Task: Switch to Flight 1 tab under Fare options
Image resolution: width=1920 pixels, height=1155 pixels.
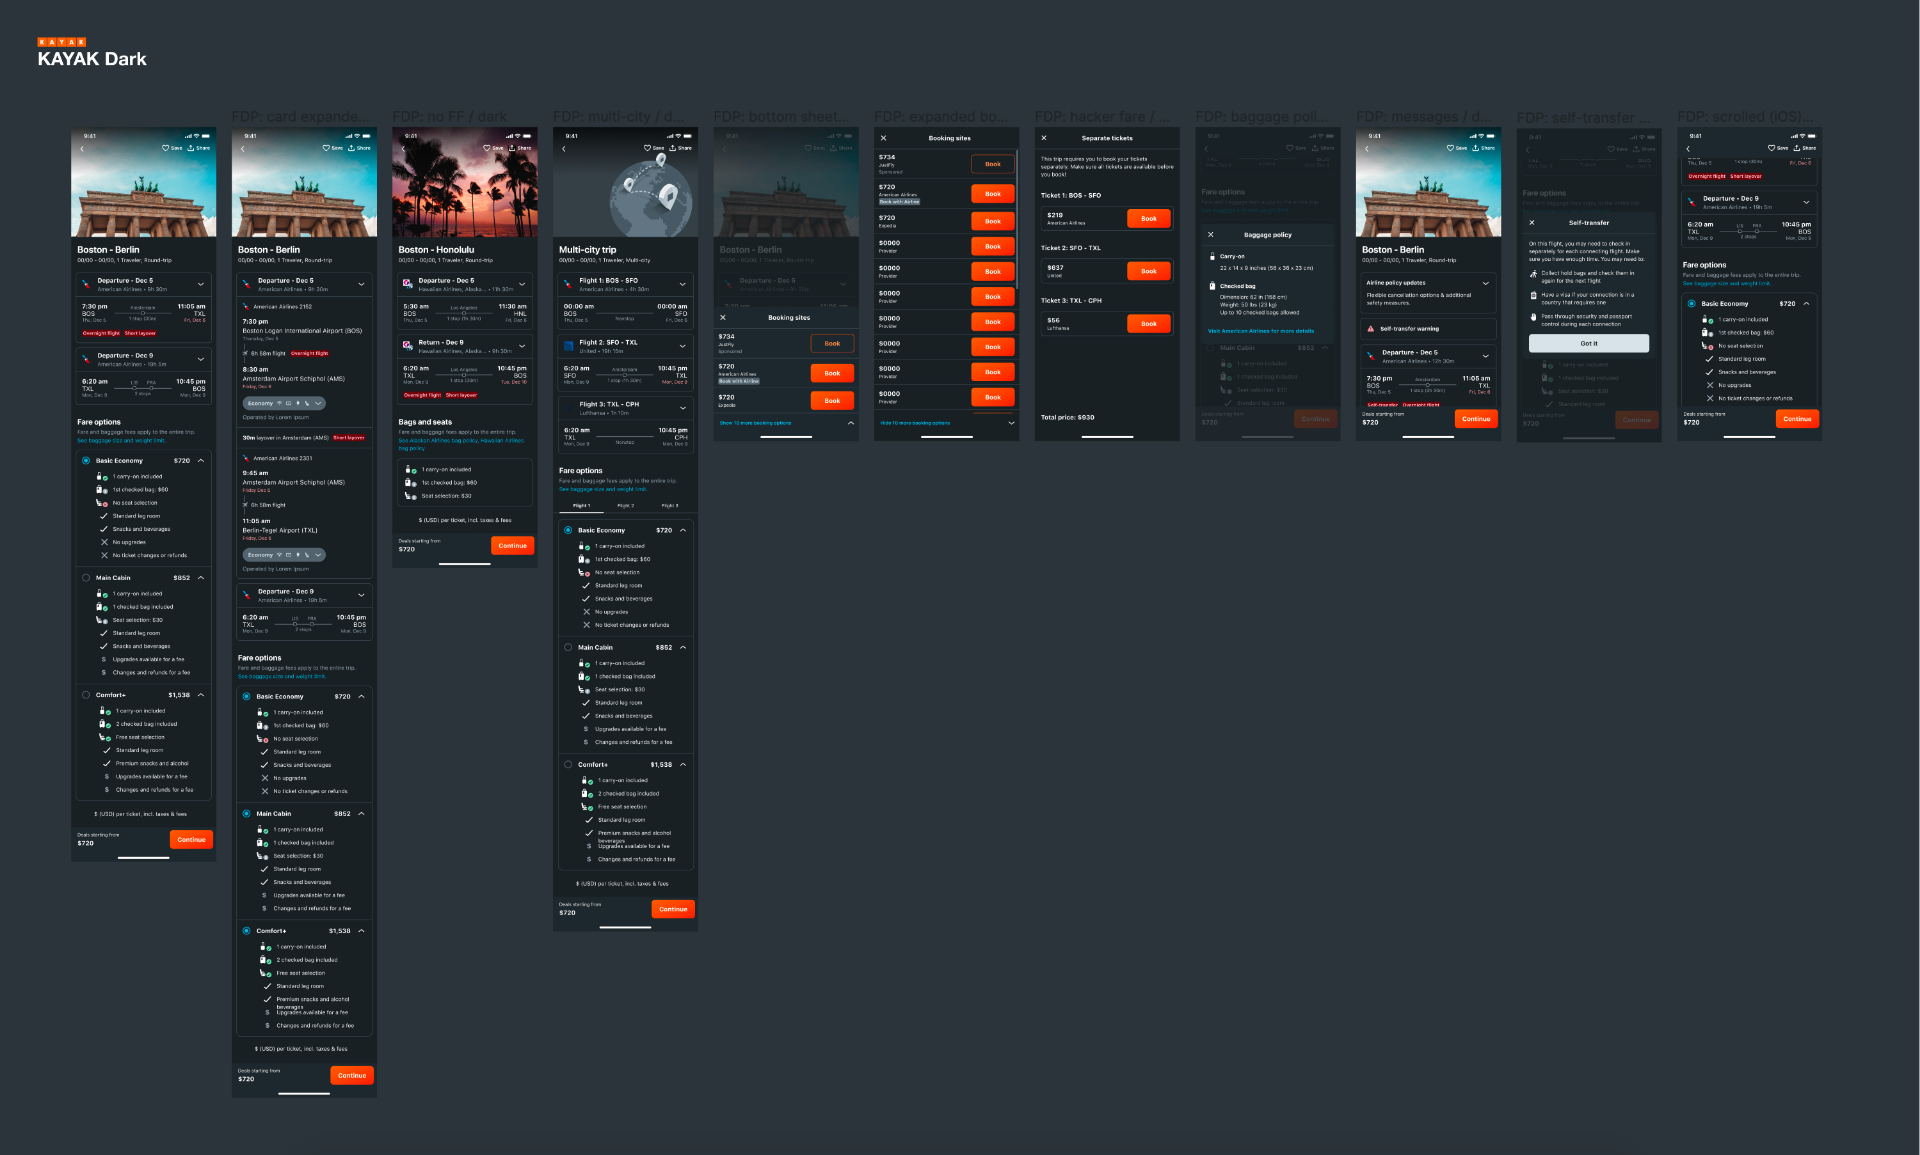Action: pos(581,506)
